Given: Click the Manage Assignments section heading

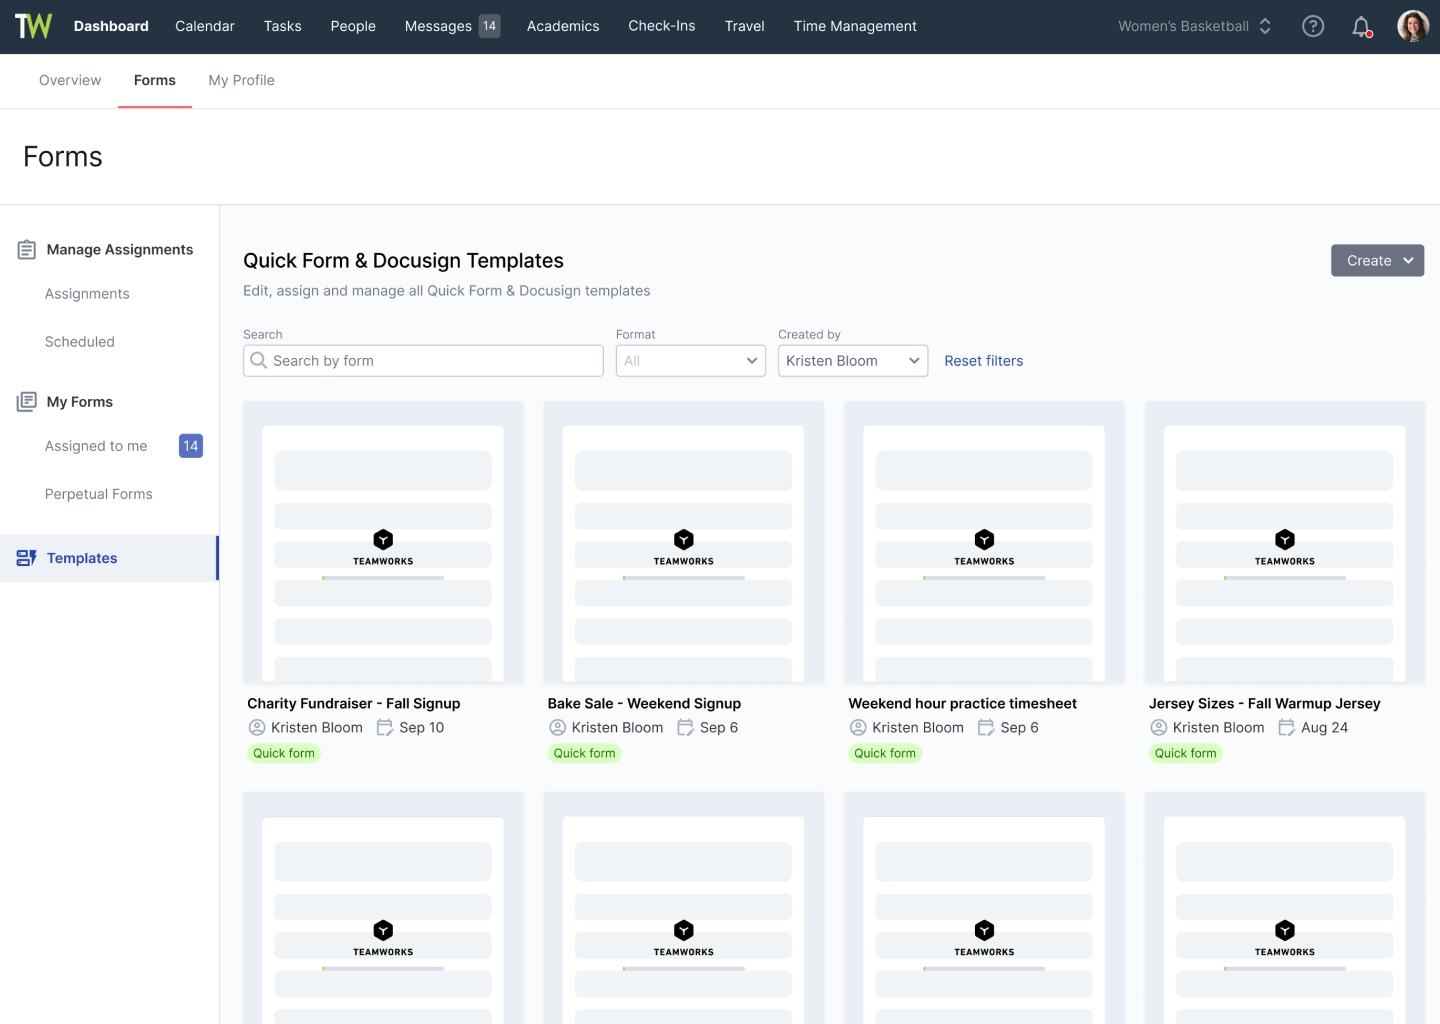Looking at the screenshot, I should (x=120, y=250).
